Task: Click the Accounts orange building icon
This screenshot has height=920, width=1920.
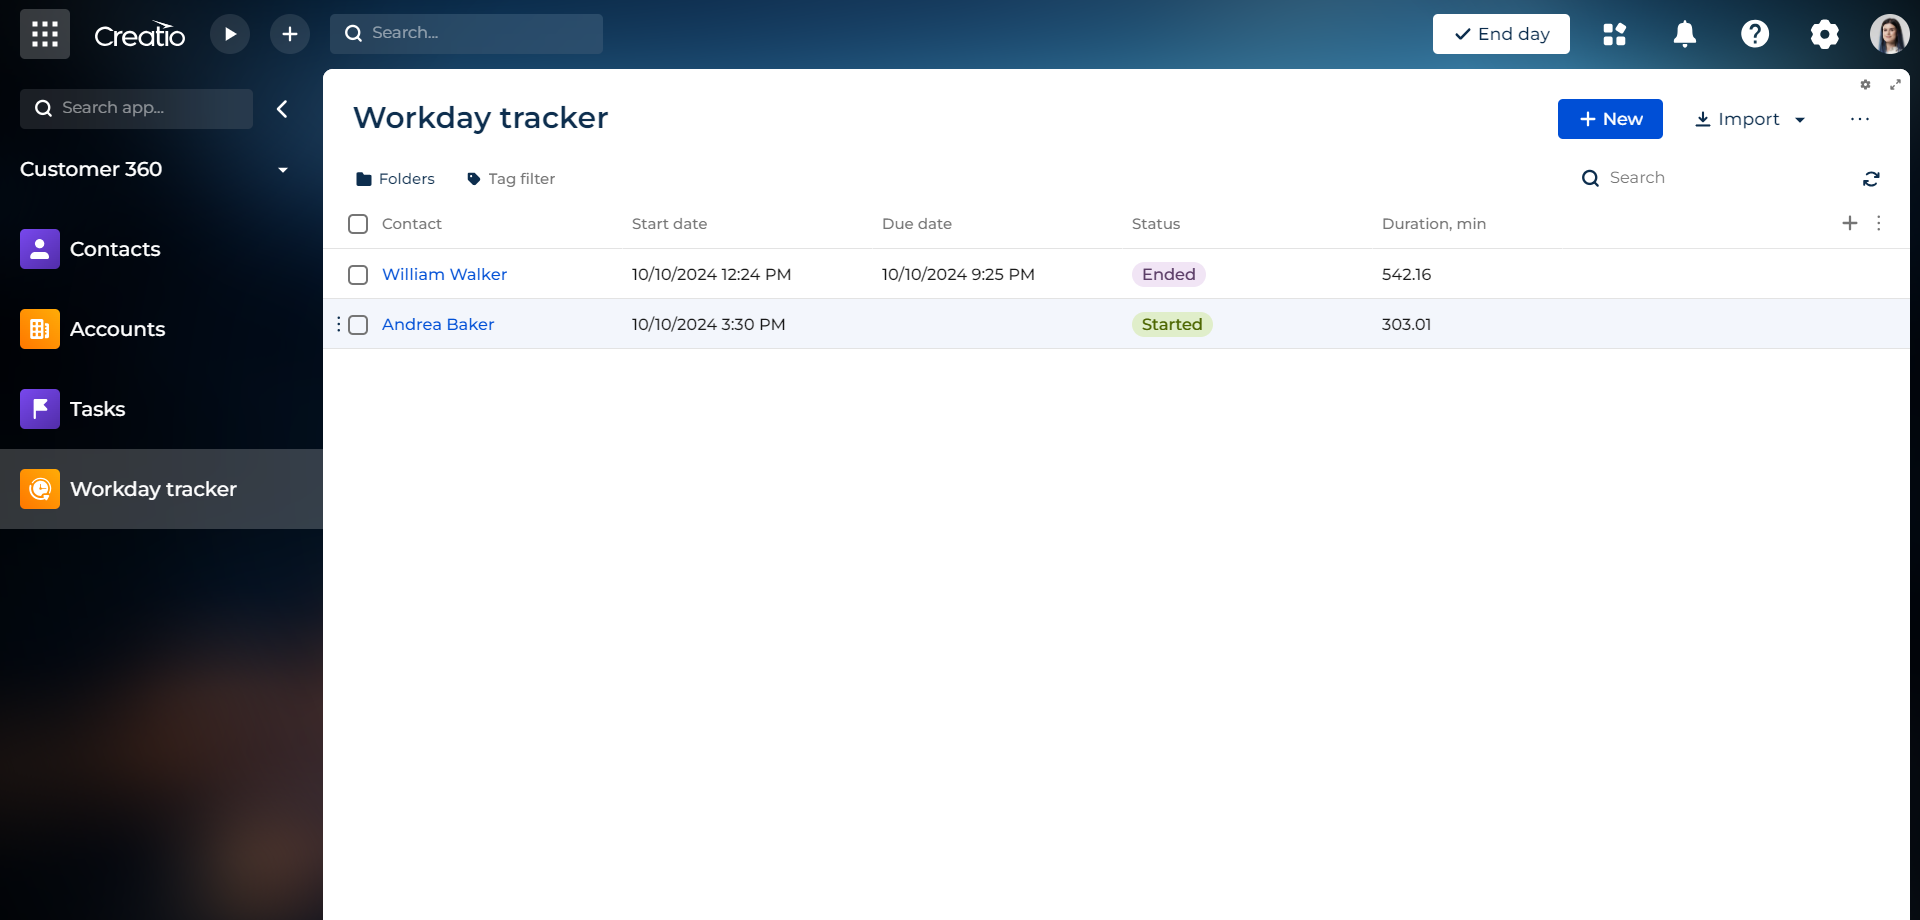Action: click(x=40, y=329)
